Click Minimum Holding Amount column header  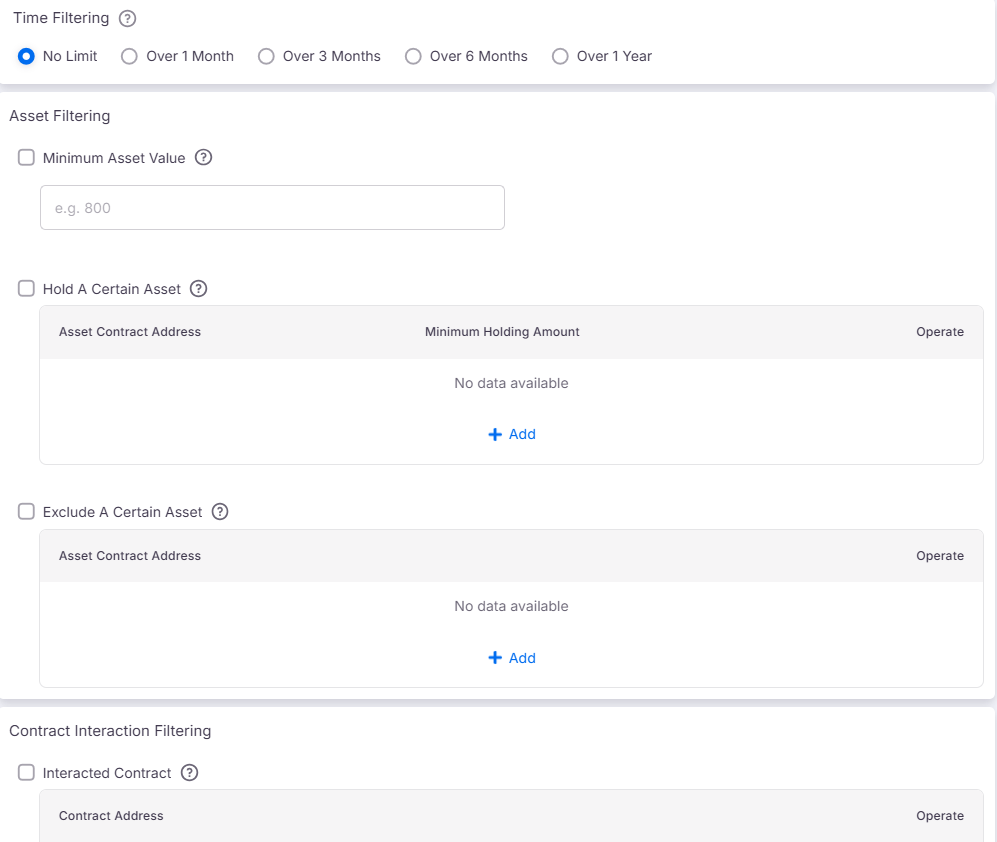tap(502, 332)
